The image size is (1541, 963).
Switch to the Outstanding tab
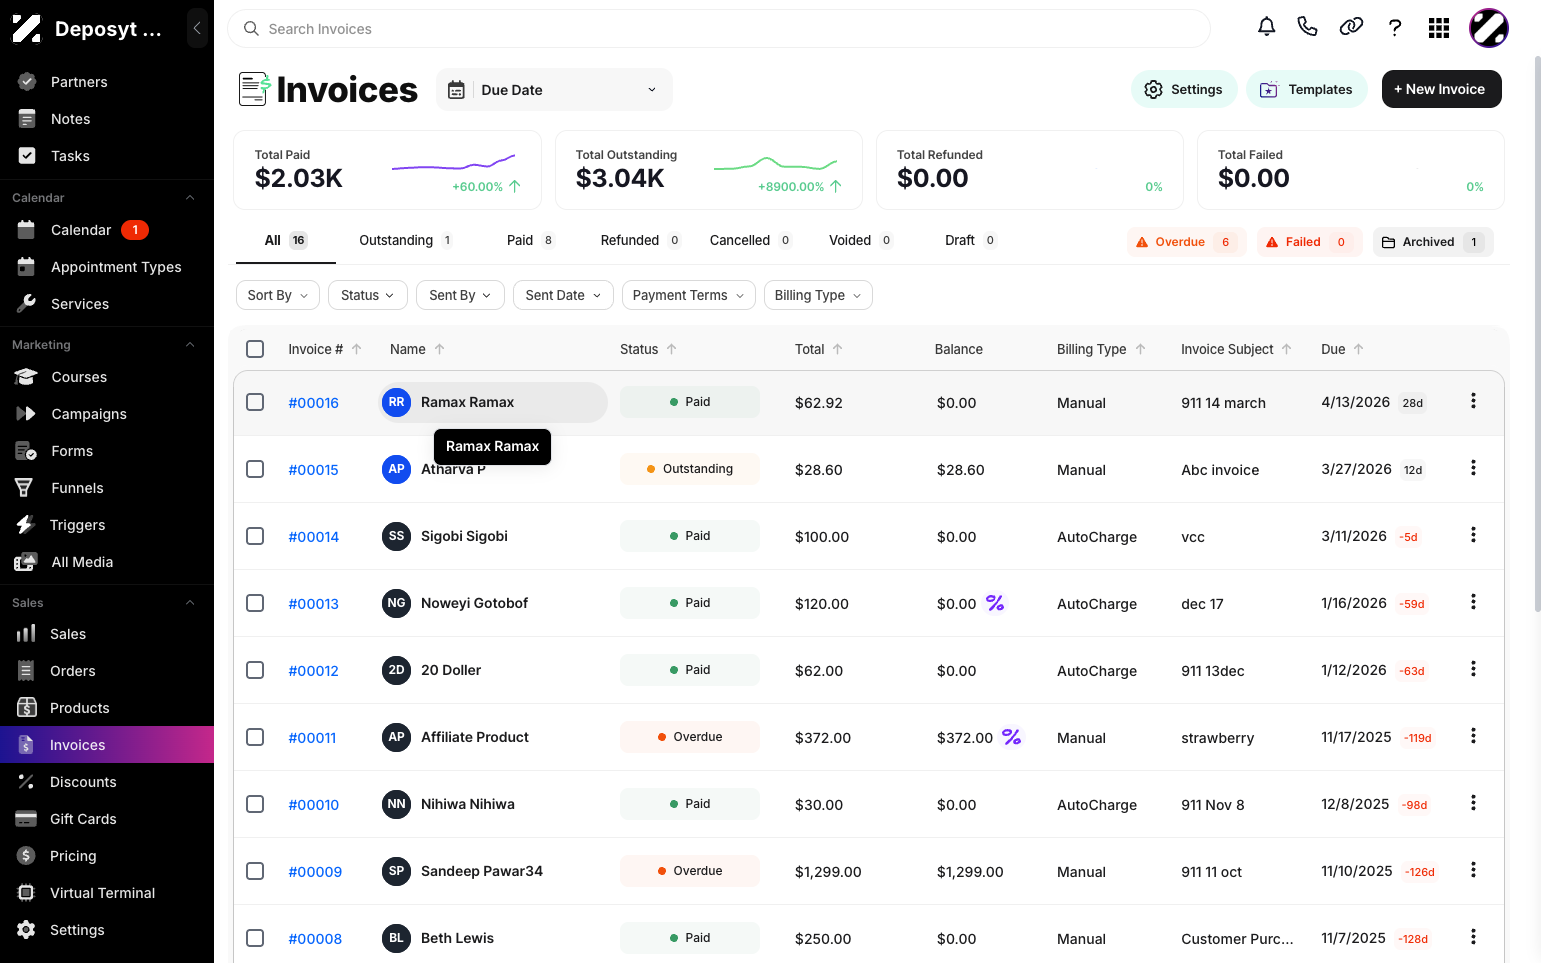(405, 240)
